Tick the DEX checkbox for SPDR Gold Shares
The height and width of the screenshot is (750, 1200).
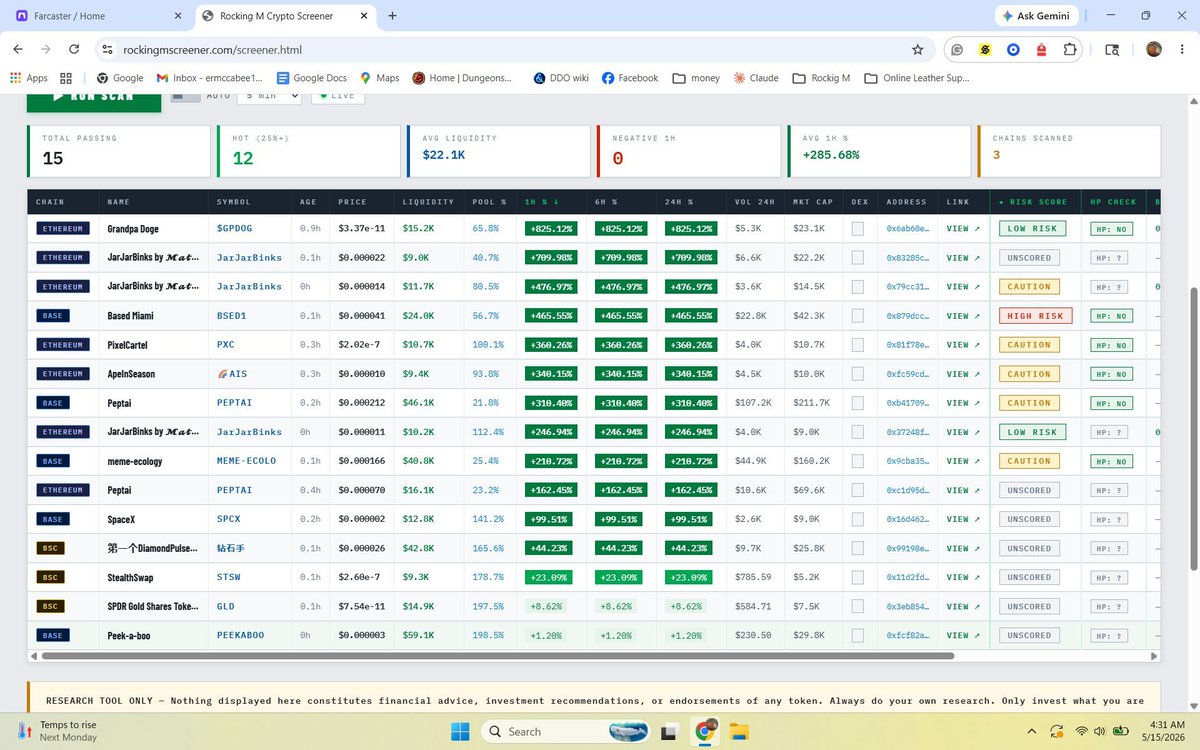coord(858,606)
